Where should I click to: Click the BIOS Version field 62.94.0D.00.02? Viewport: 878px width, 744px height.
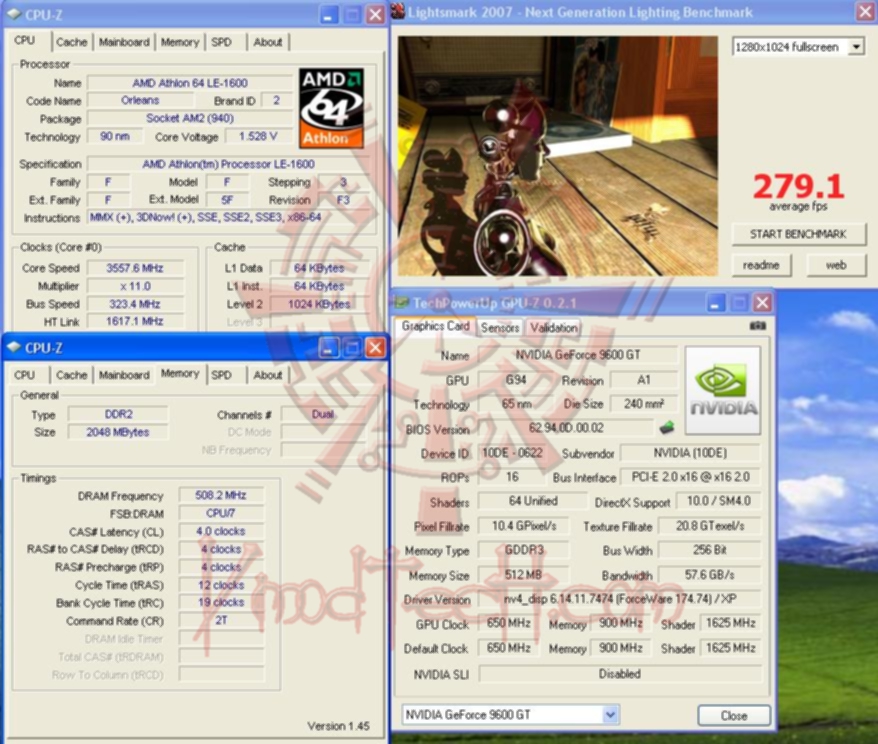point(566,428)
